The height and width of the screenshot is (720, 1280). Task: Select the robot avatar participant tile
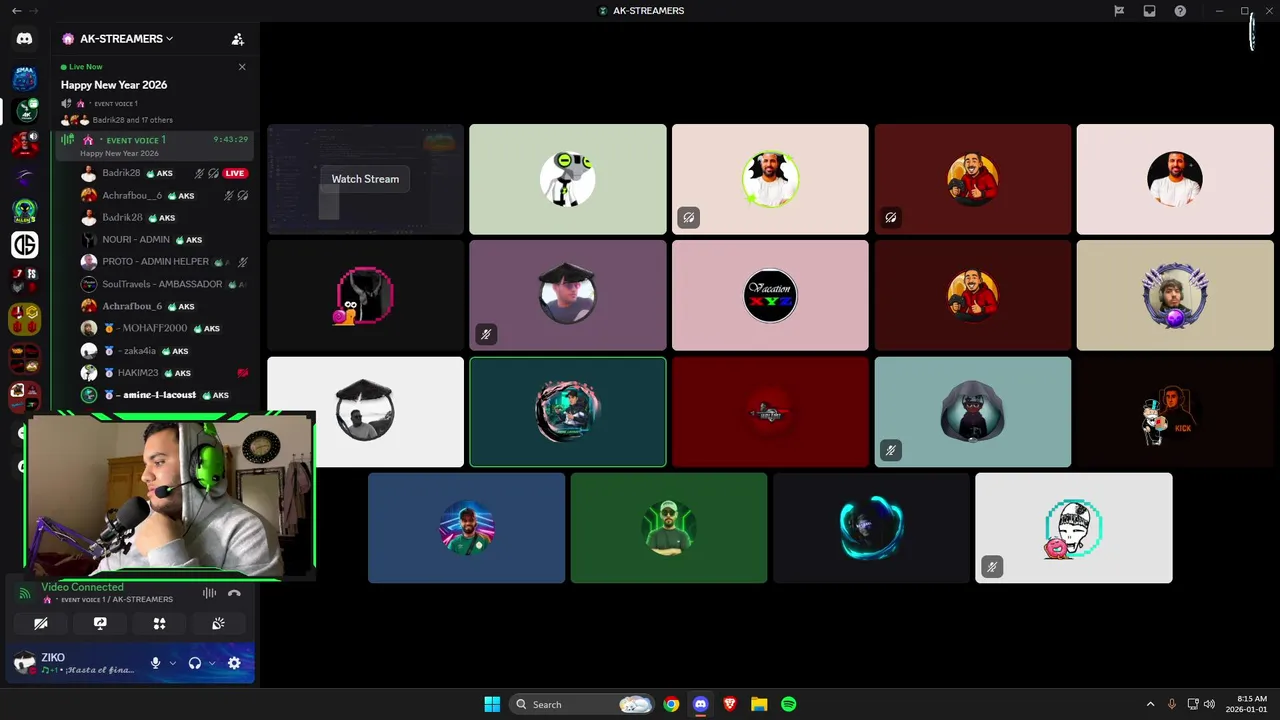click(x=567, y=179)
